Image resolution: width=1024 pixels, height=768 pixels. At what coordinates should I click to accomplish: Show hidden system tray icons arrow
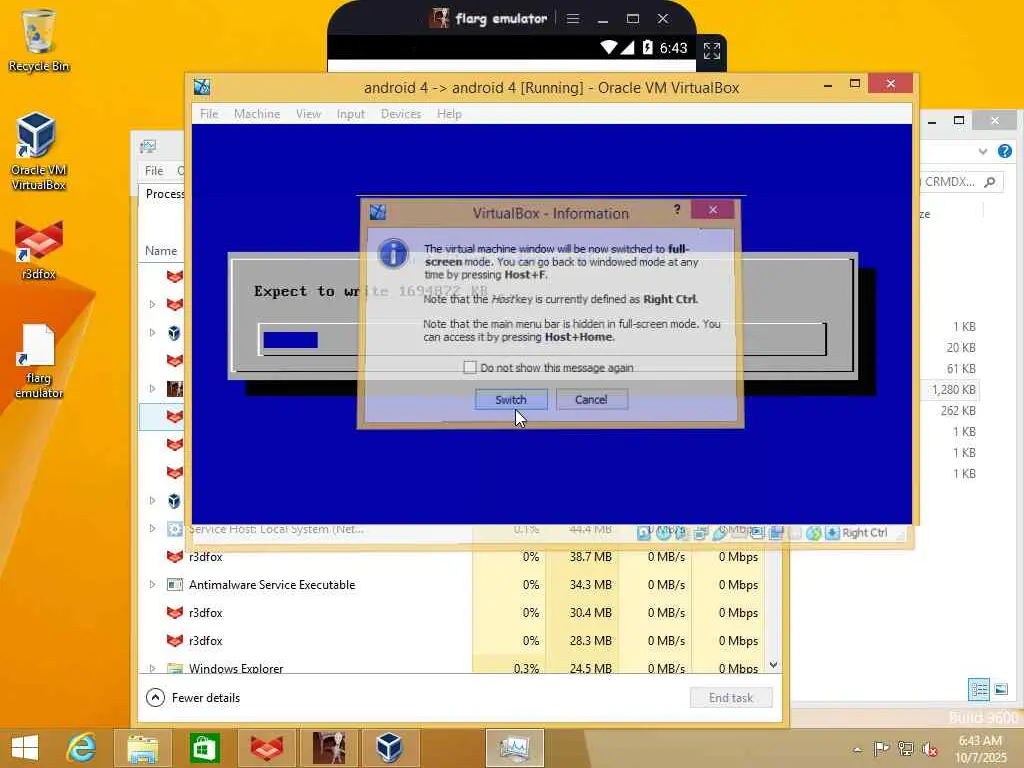tap(857, 750)
